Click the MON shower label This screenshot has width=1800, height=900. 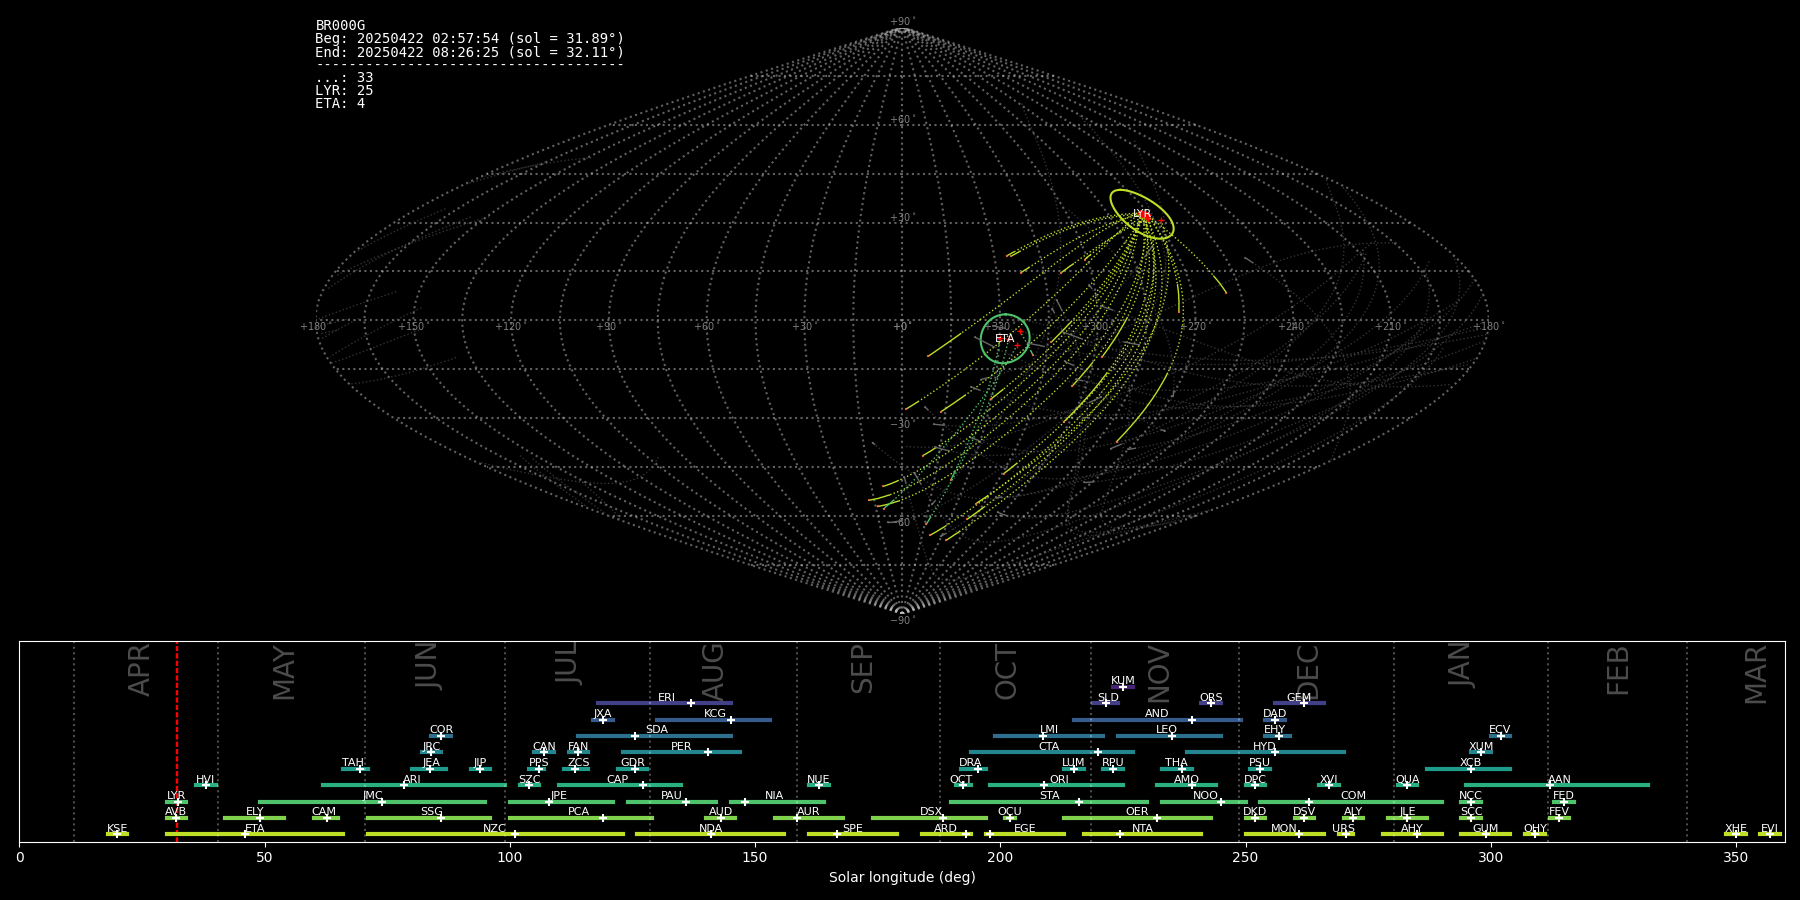pos(1284,829)
